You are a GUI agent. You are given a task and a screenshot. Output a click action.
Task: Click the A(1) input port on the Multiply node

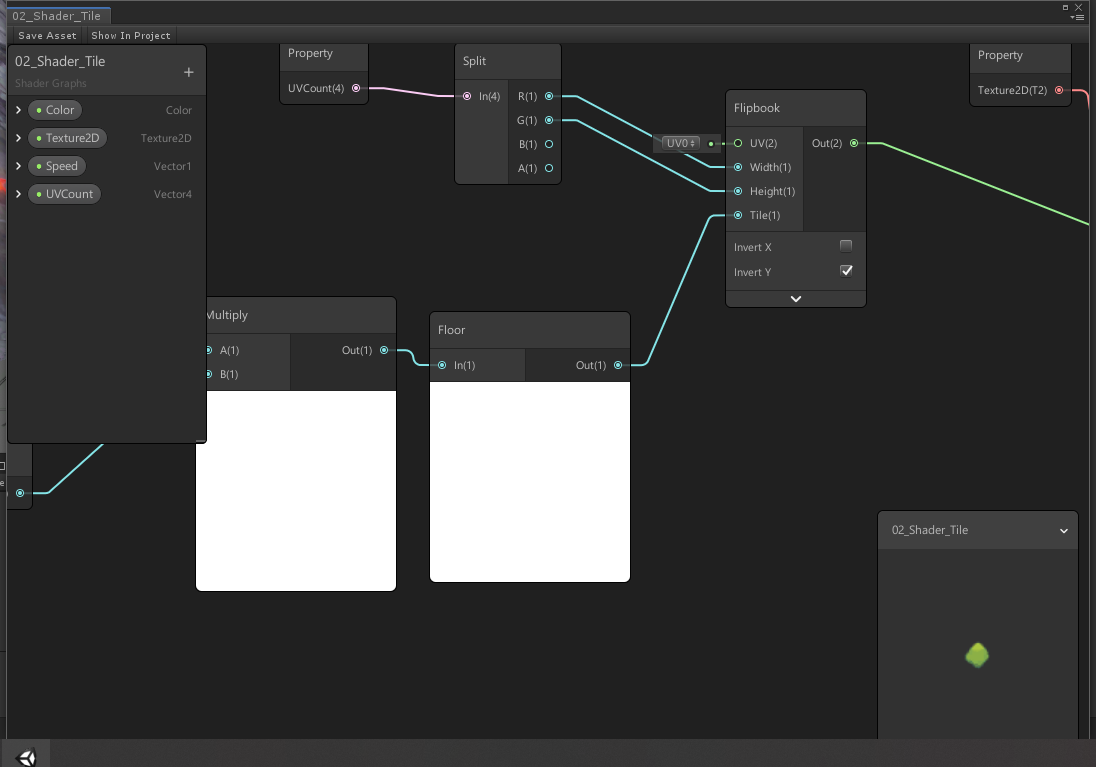pyautogui.click(x=208, y=350)
